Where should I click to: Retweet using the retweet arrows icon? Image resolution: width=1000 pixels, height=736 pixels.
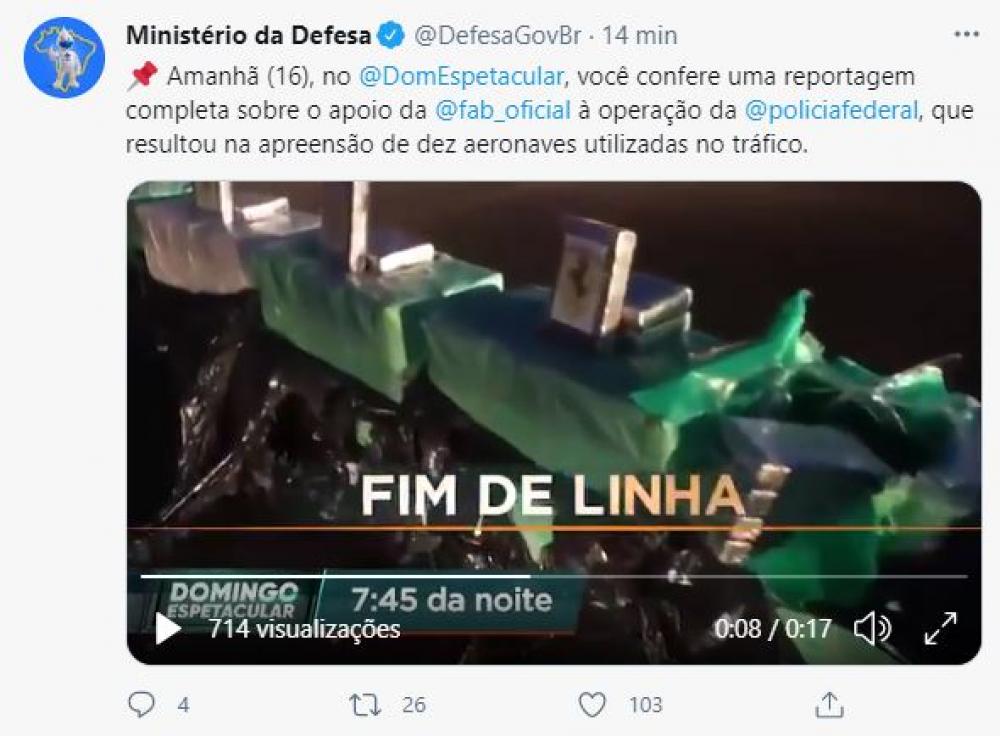coord(365,705)
